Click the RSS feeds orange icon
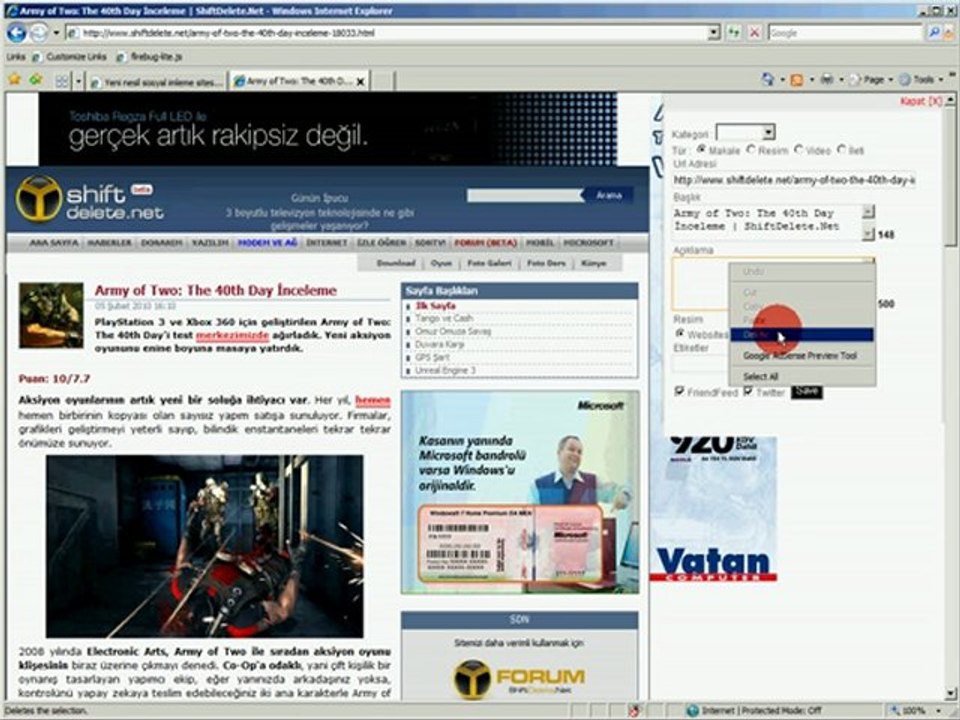 point(797,80)
